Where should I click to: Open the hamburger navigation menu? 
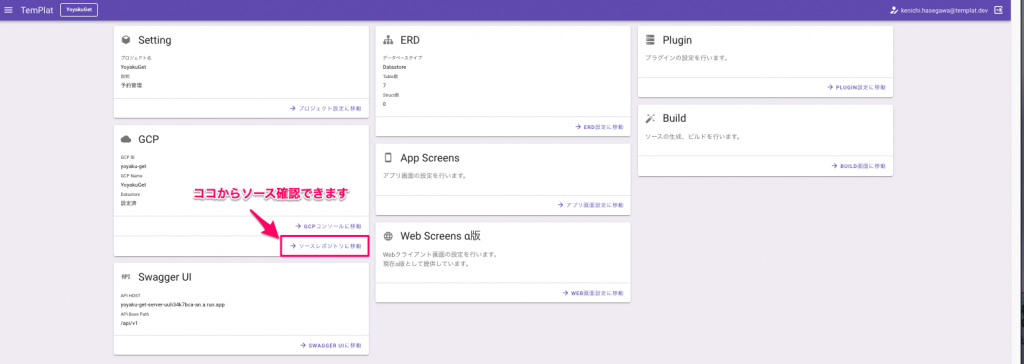8,10
